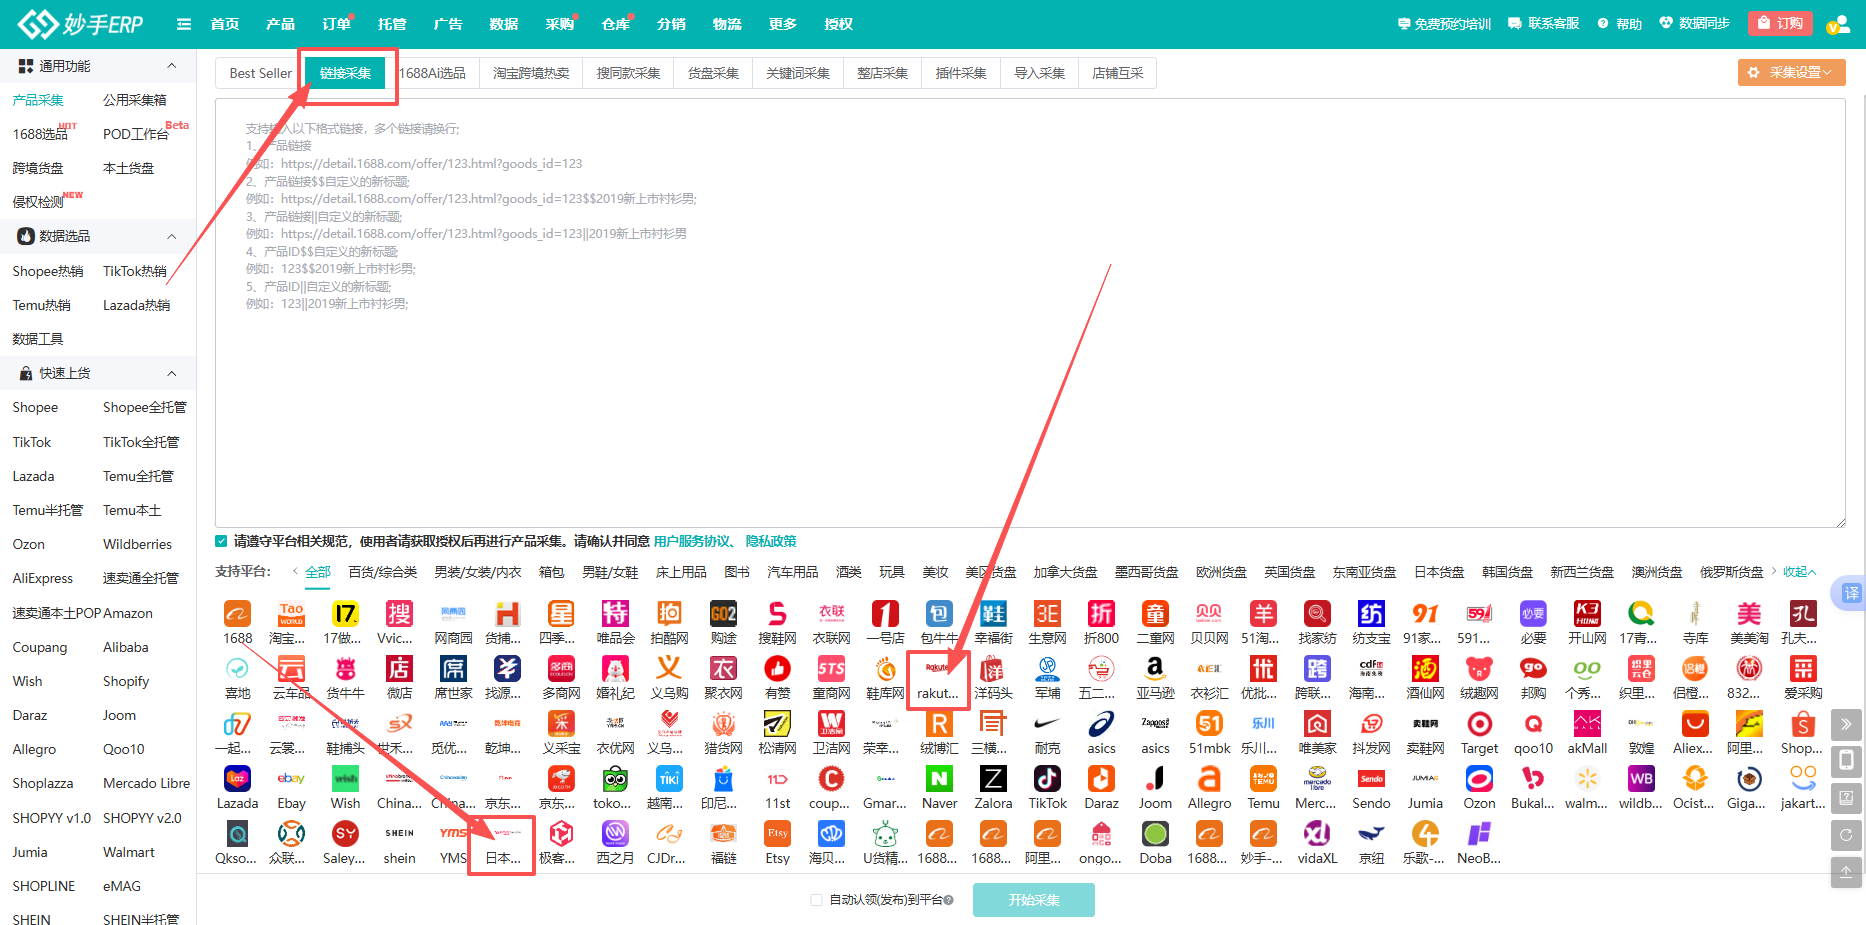Click the Zalora platform icon
This screenshot has height=925, width=1866.
tap(993, 779)
